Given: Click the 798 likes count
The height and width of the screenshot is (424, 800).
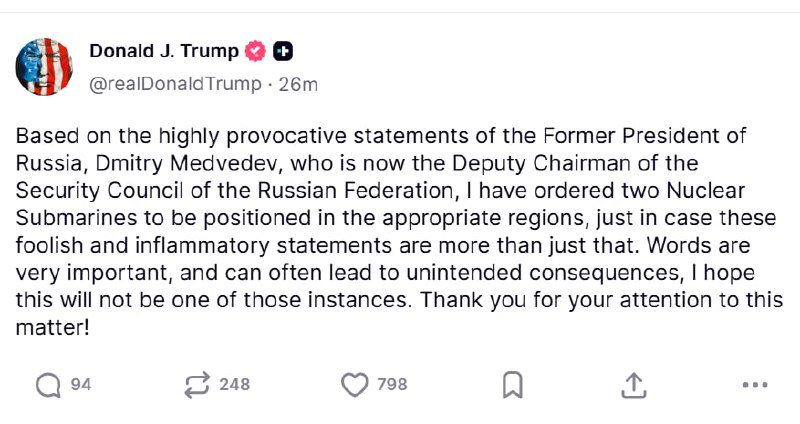Looking at the screenshot, I should point(392,384).
